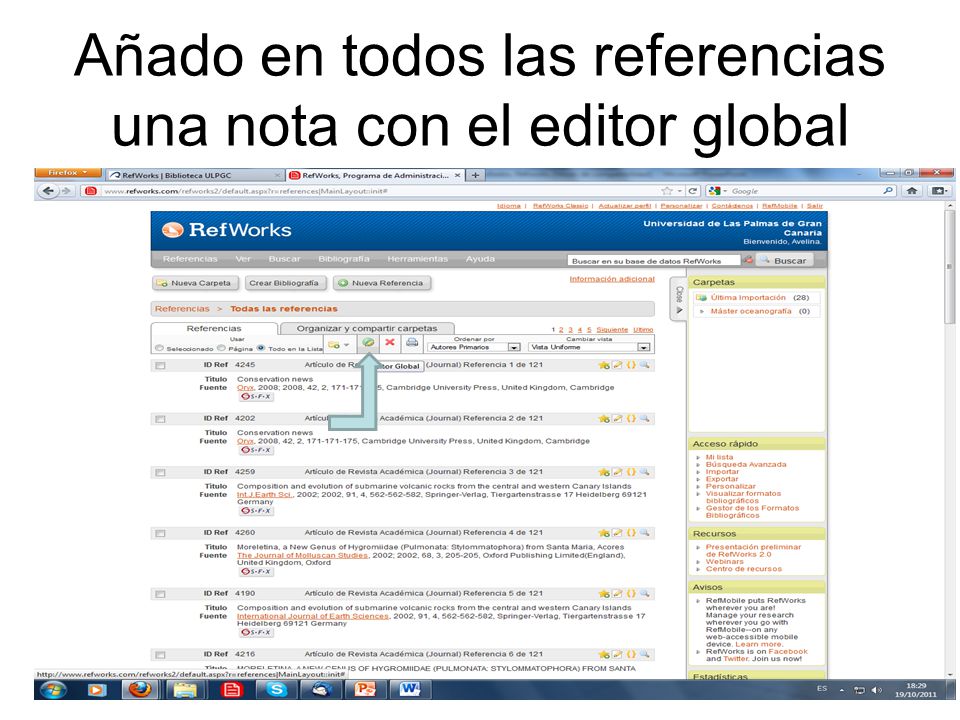Click the view magnifier icon for reference 4245
This screenshot has width=960, height=720.
pos(644,366)
